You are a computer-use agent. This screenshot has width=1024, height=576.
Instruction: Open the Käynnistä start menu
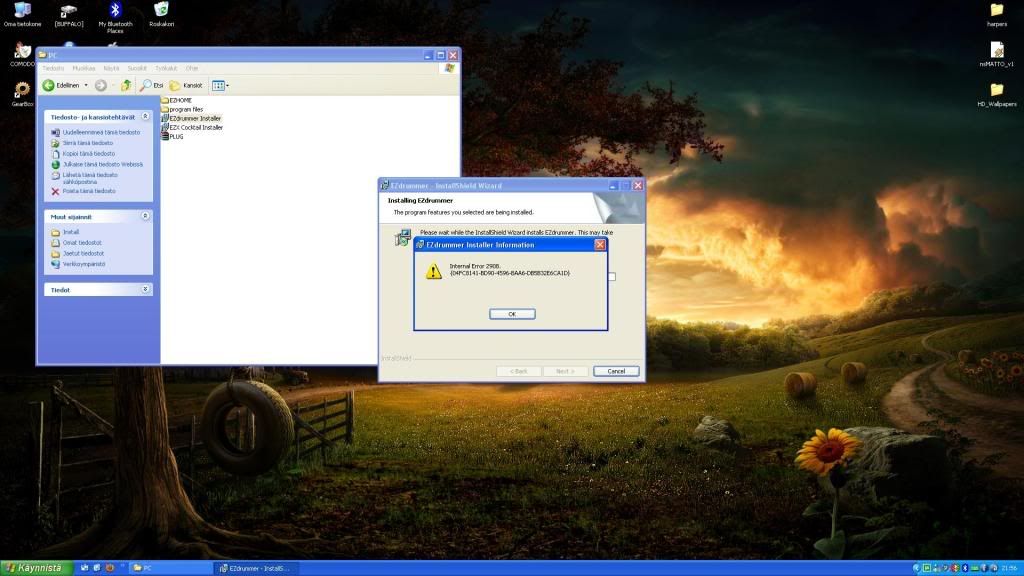[35, 568]
